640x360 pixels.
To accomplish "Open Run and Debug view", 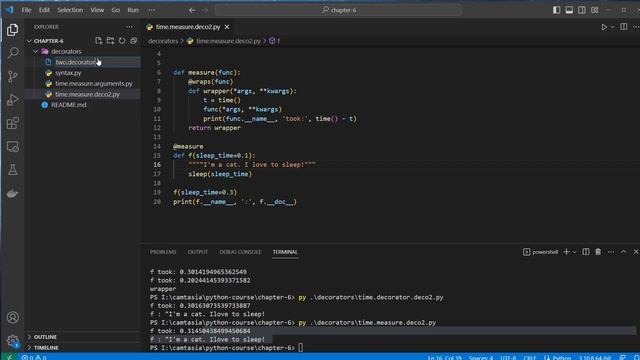I will pos(13,100).
